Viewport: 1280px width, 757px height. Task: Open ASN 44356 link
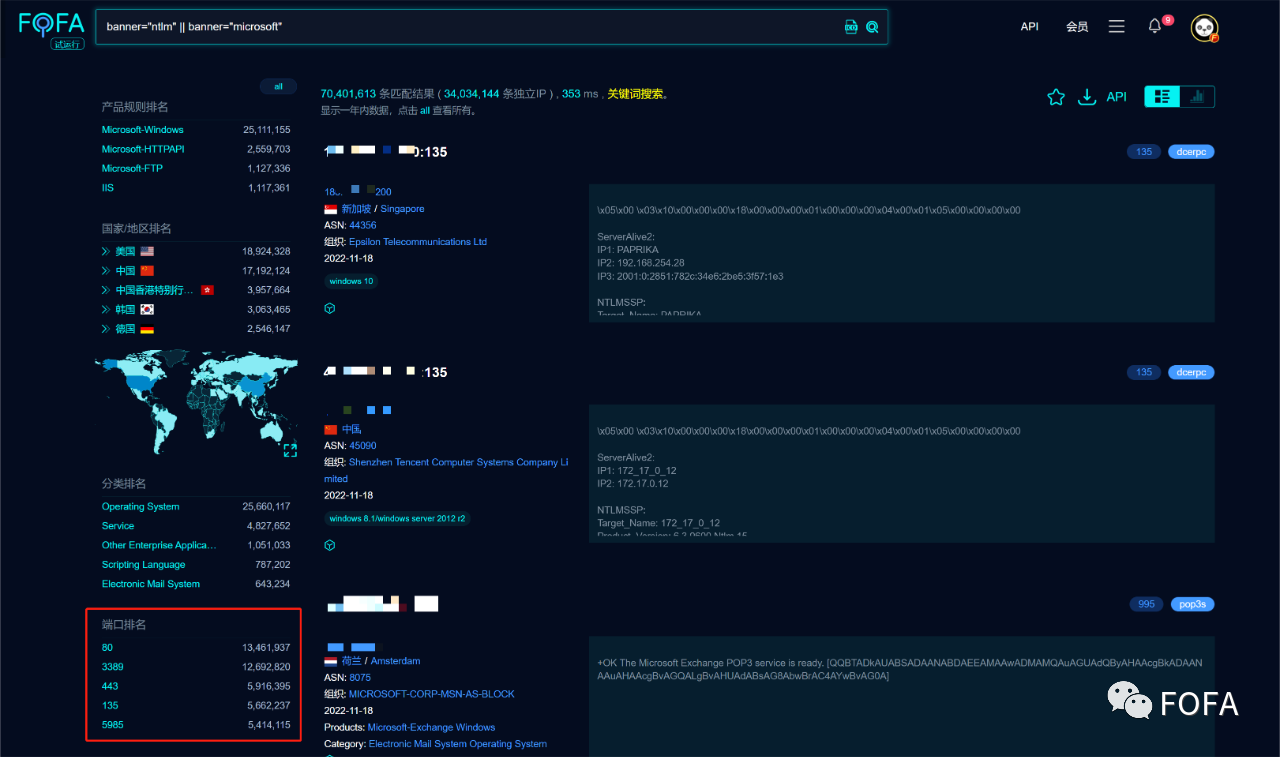[x=362, y=226]
